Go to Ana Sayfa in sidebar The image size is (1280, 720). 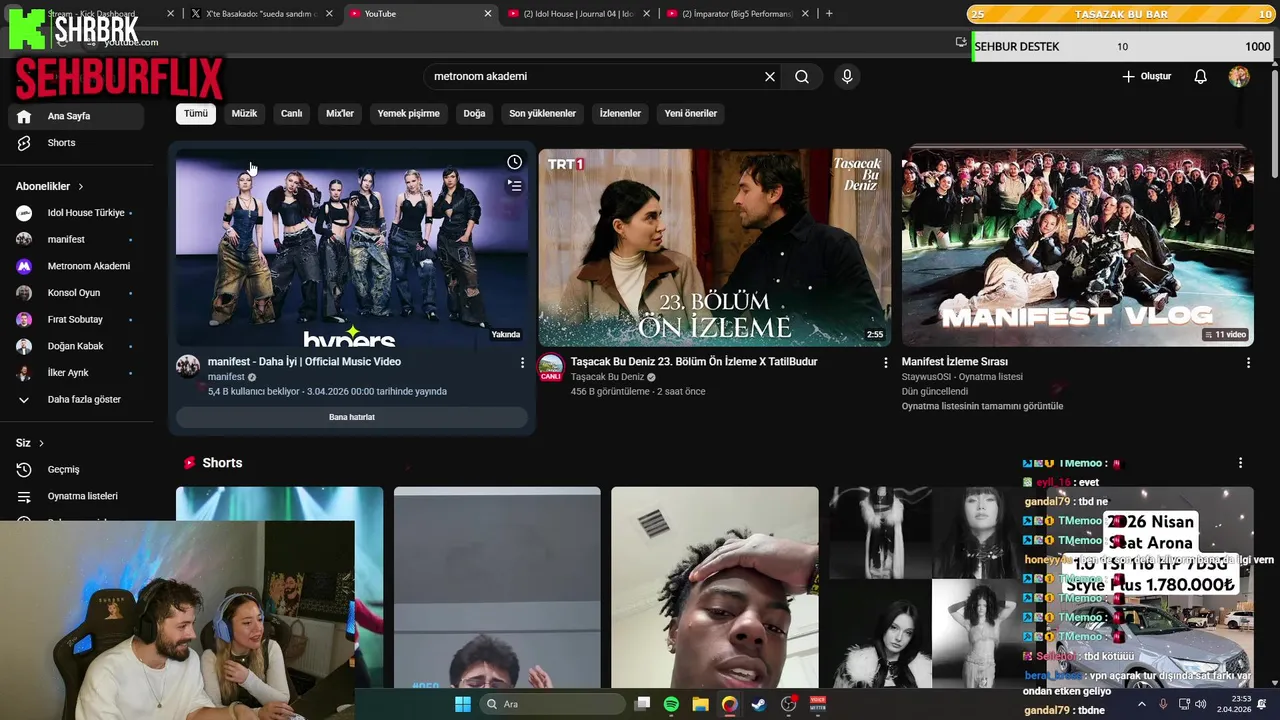click(76, 116)
